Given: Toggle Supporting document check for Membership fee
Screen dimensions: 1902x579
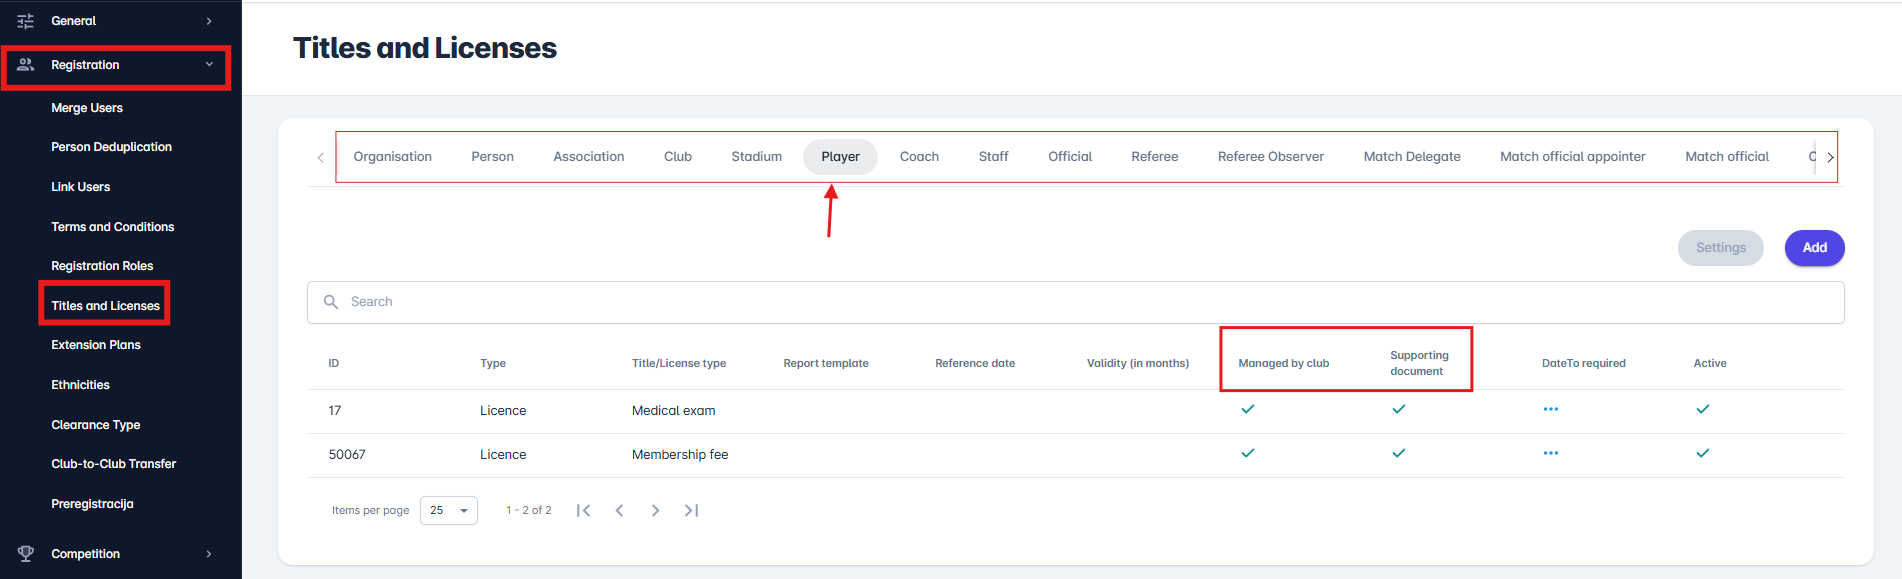Looking at the screenshot, I should [x=1398, y=454].
